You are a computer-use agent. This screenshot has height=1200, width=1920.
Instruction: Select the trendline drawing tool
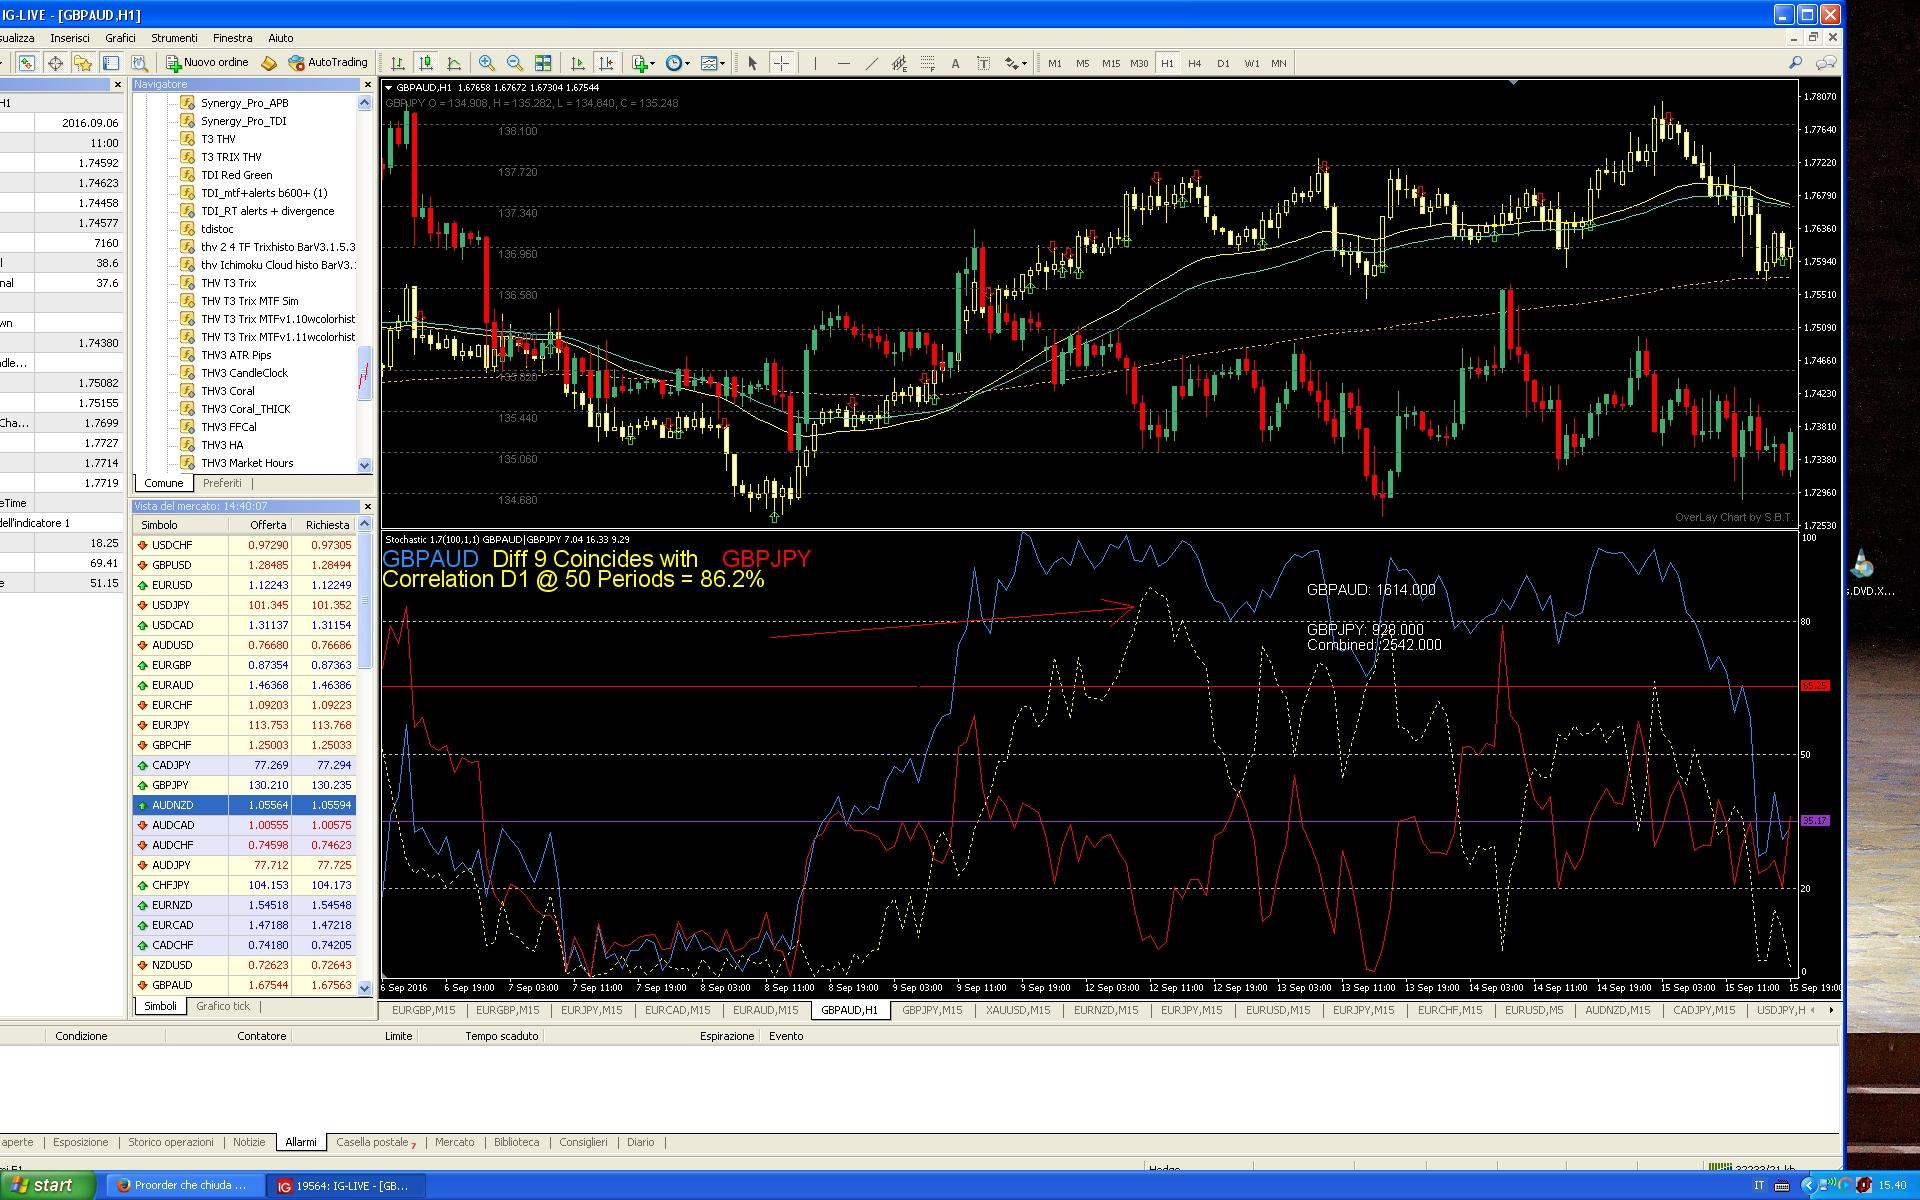tap(871, 63)
